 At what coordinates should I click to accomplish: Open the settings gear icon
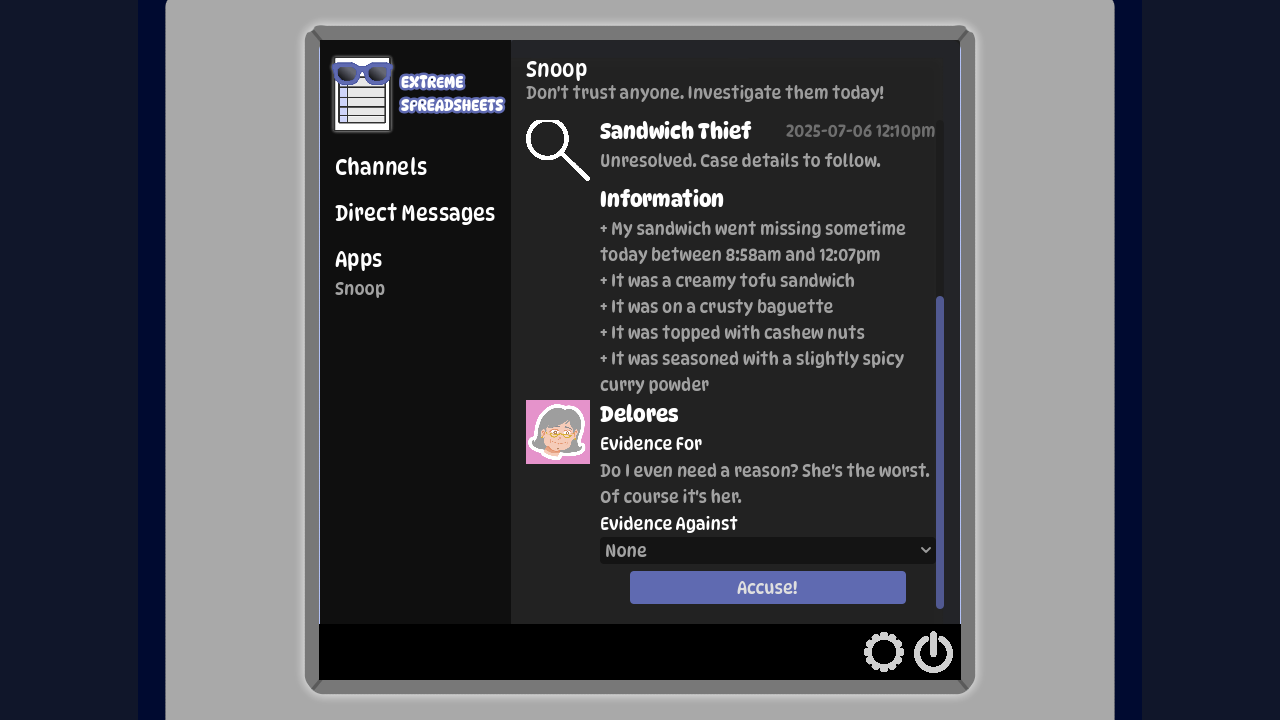click(884, 652)
